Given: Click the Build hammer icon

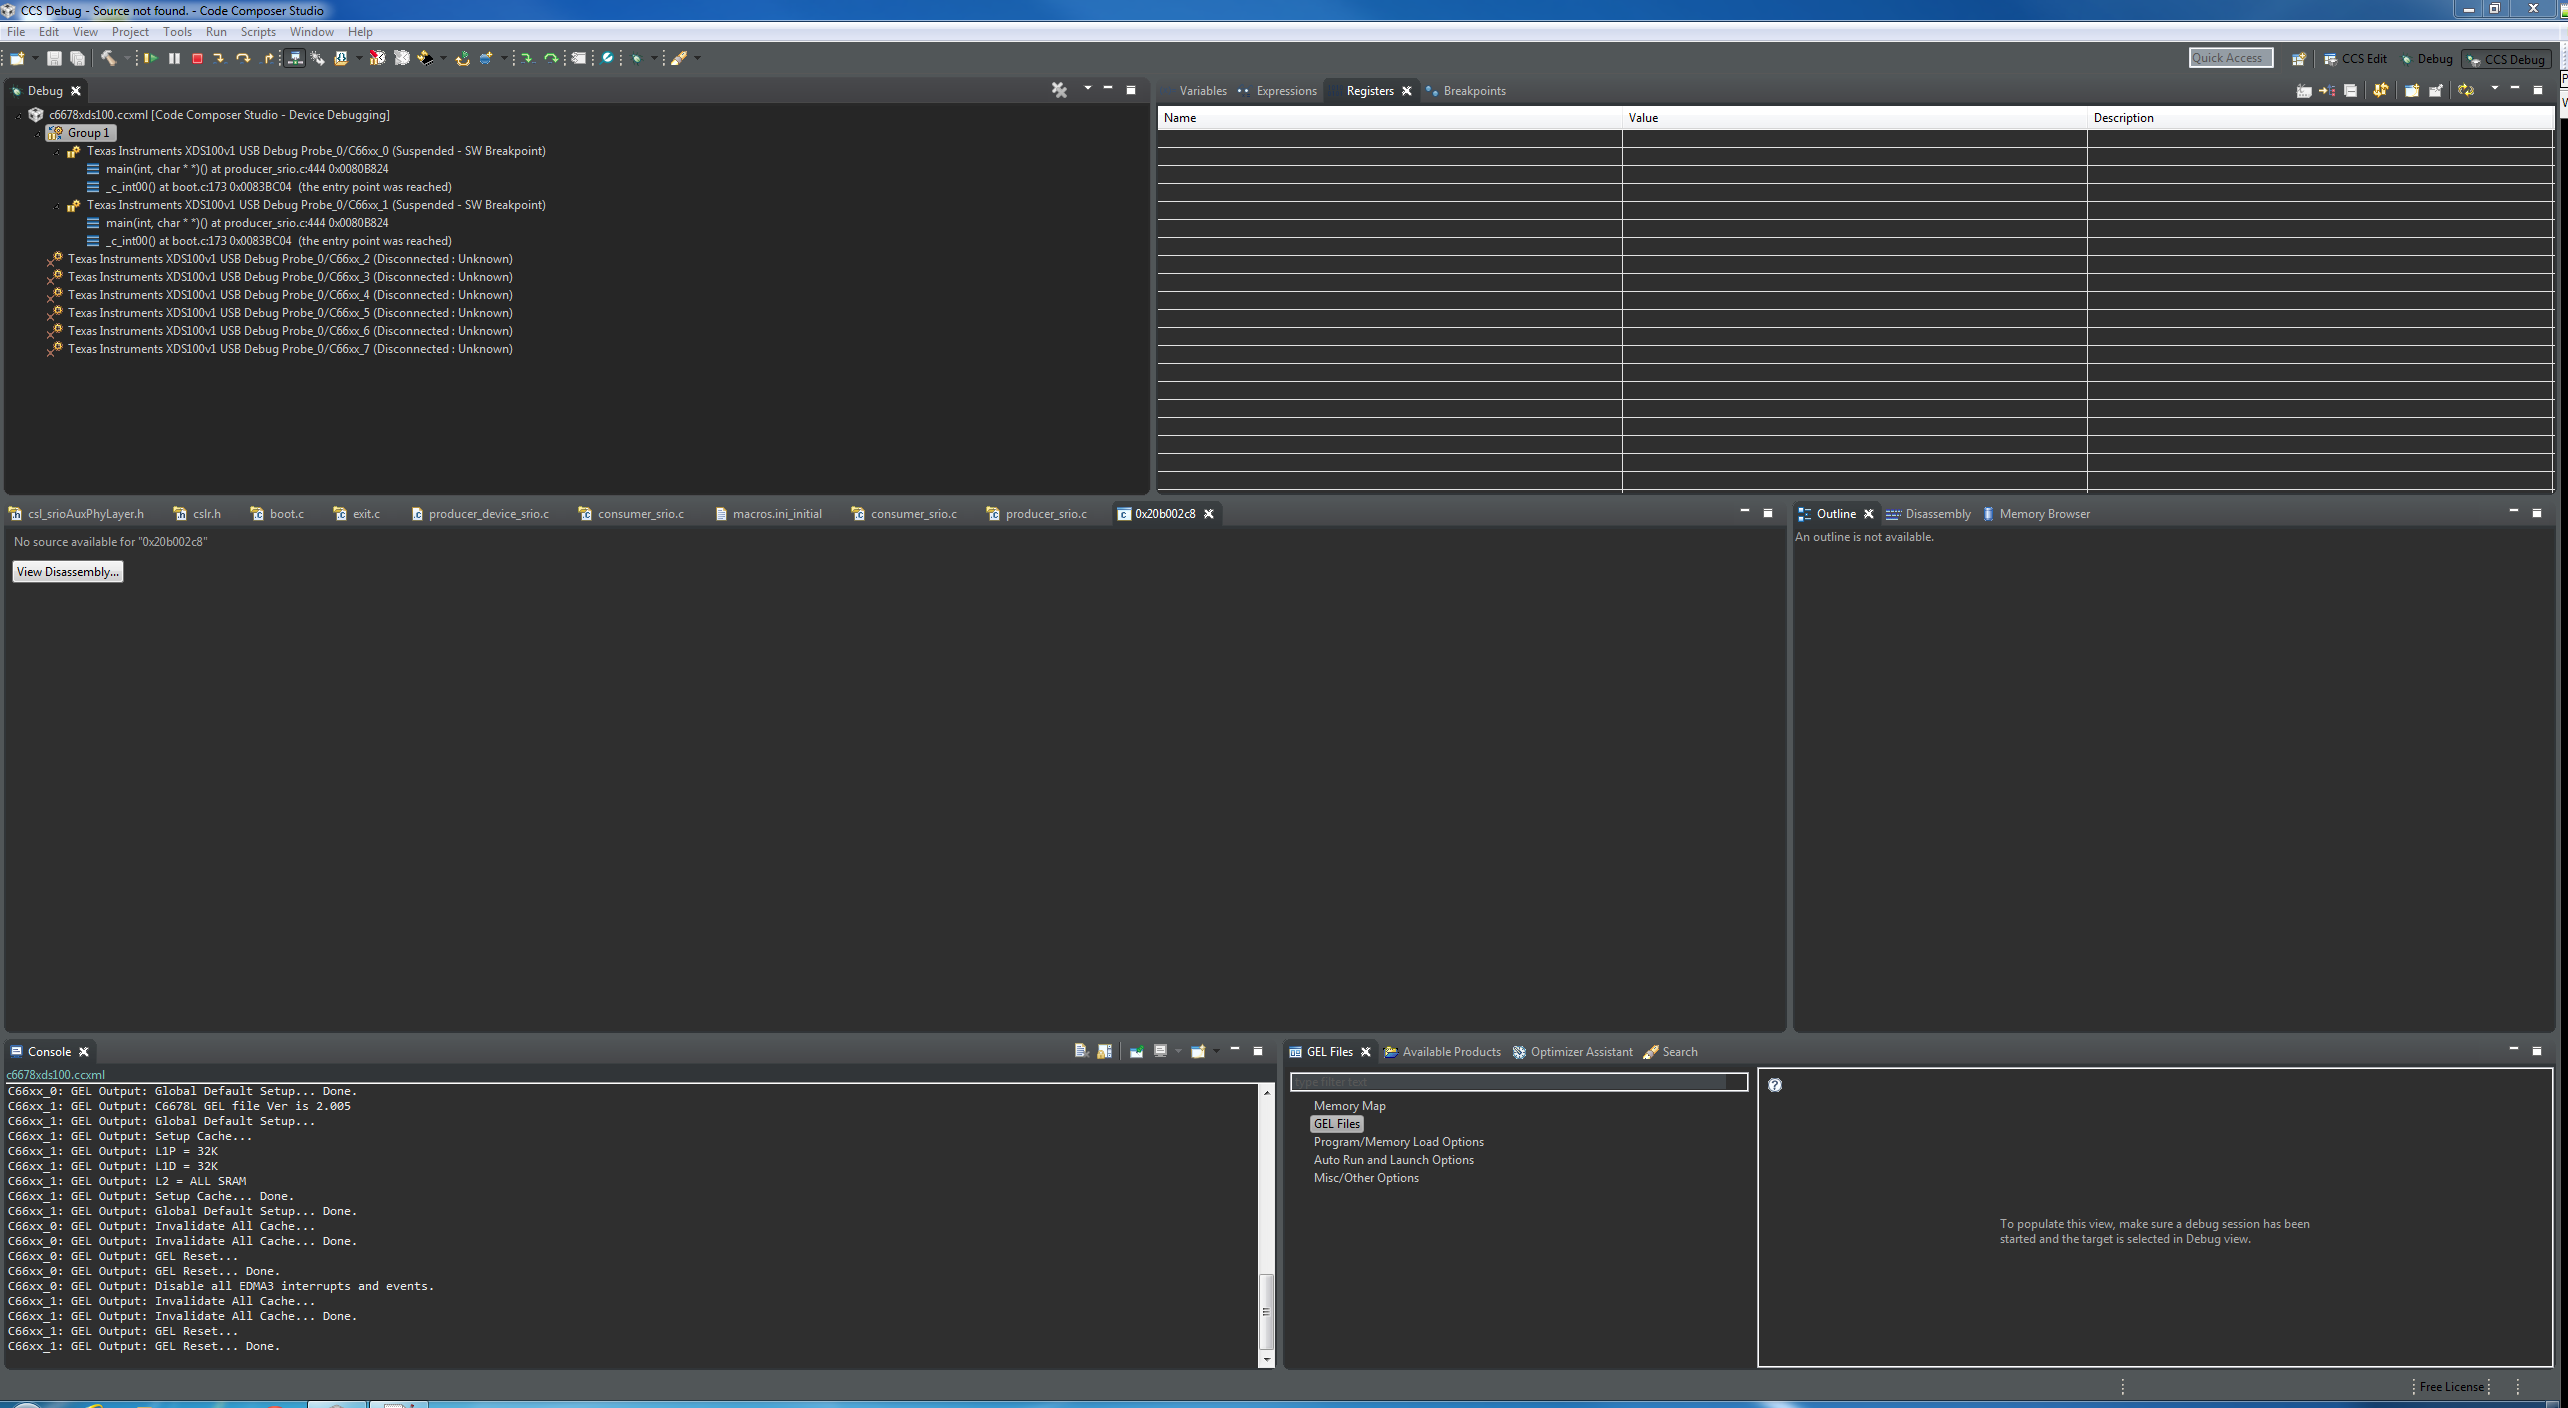Looking at the screenshot, I should [108, 59].
